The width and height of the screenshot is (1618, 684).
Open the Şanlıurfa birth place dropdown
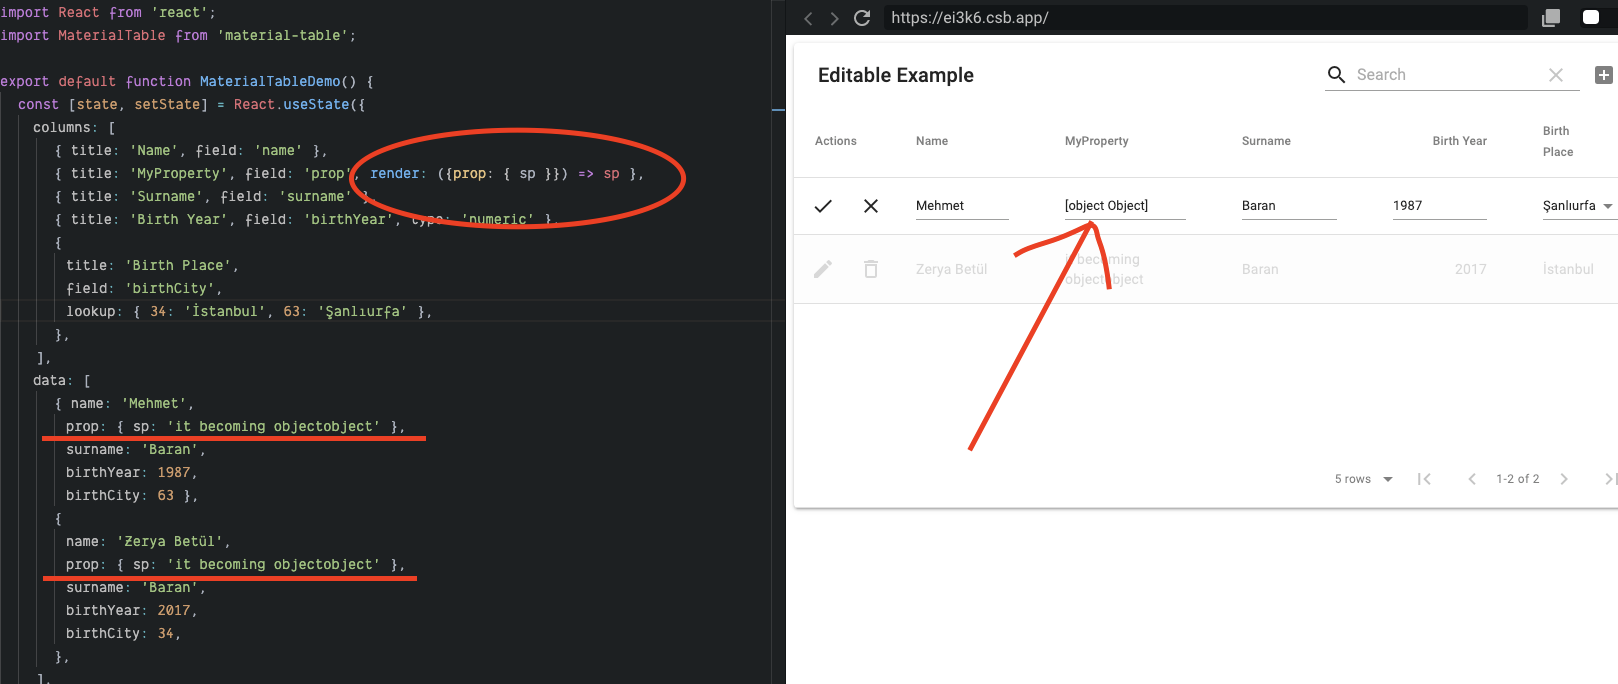(x=1579, y=206)
